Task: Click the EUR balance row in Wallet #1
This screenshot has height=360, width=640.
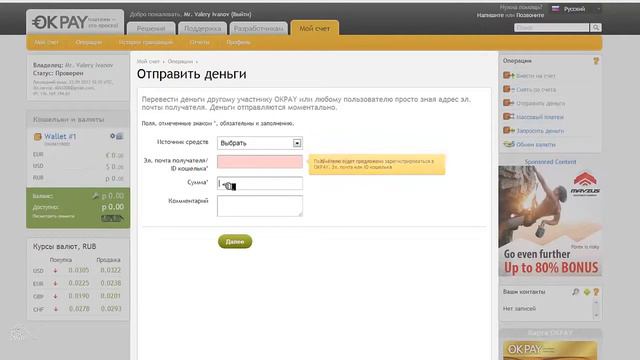Action: click(x=78, y=155)
